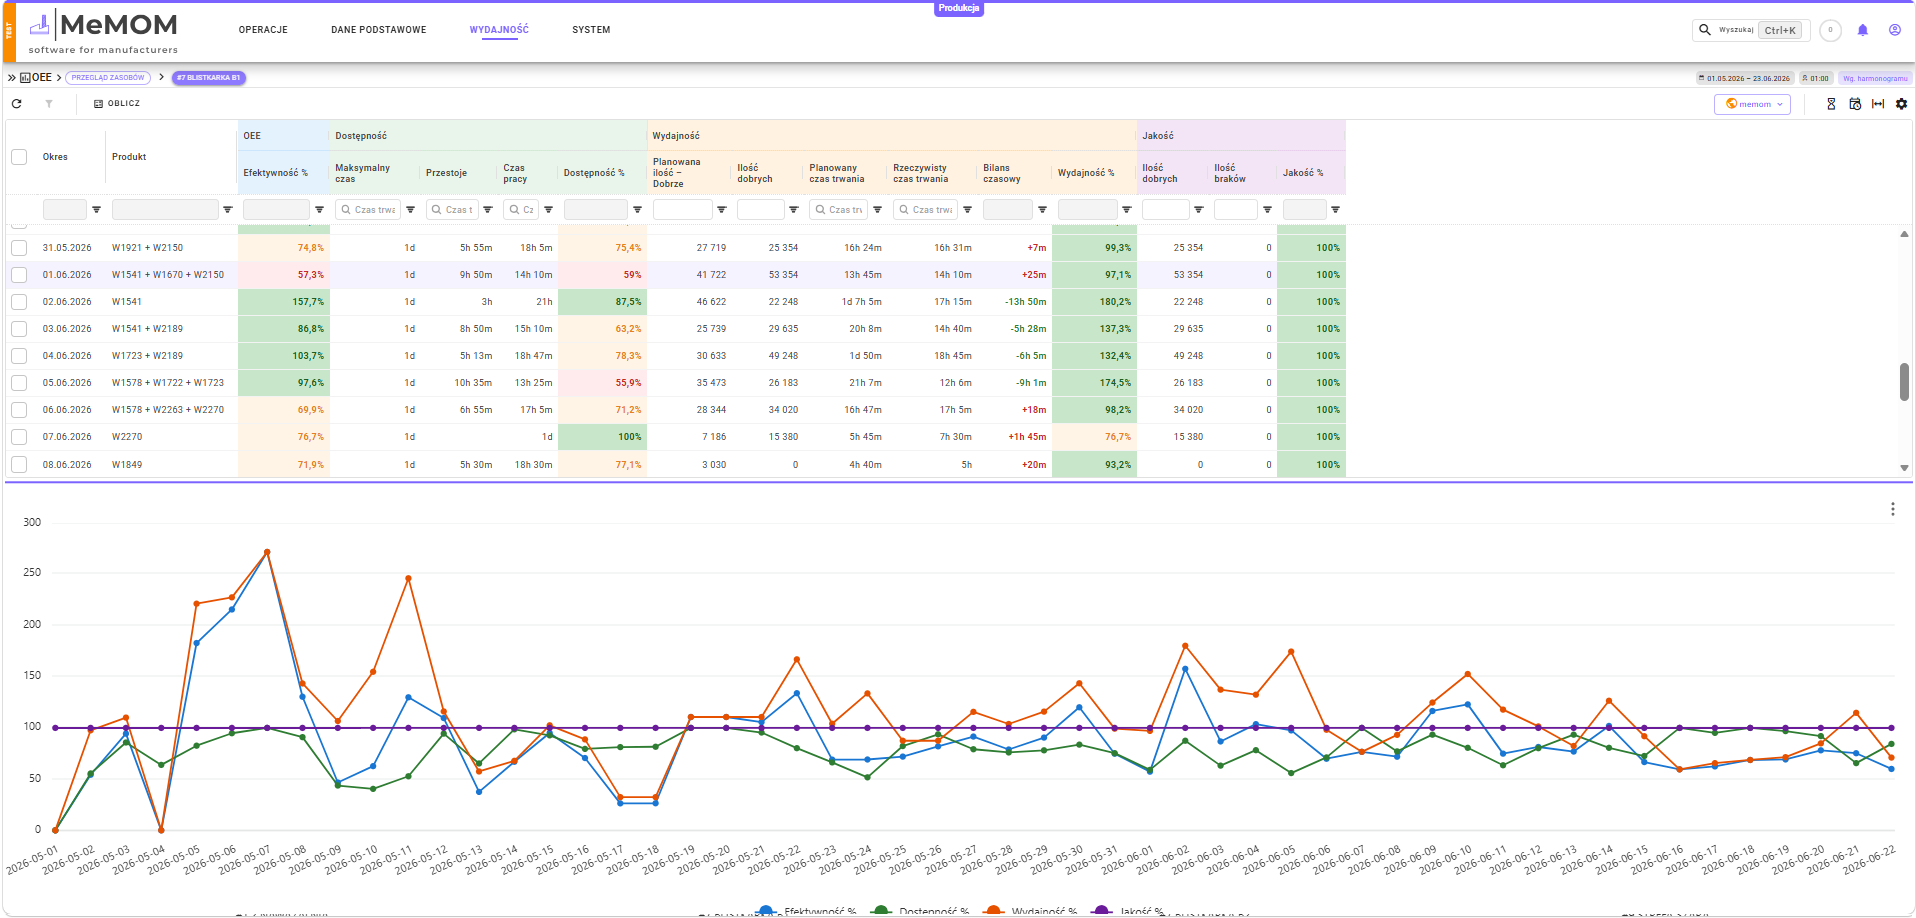Screen dimensions: 1916x918
Task: Select the checkbox for row 05.06.2026
Action: tap(19, 383)
